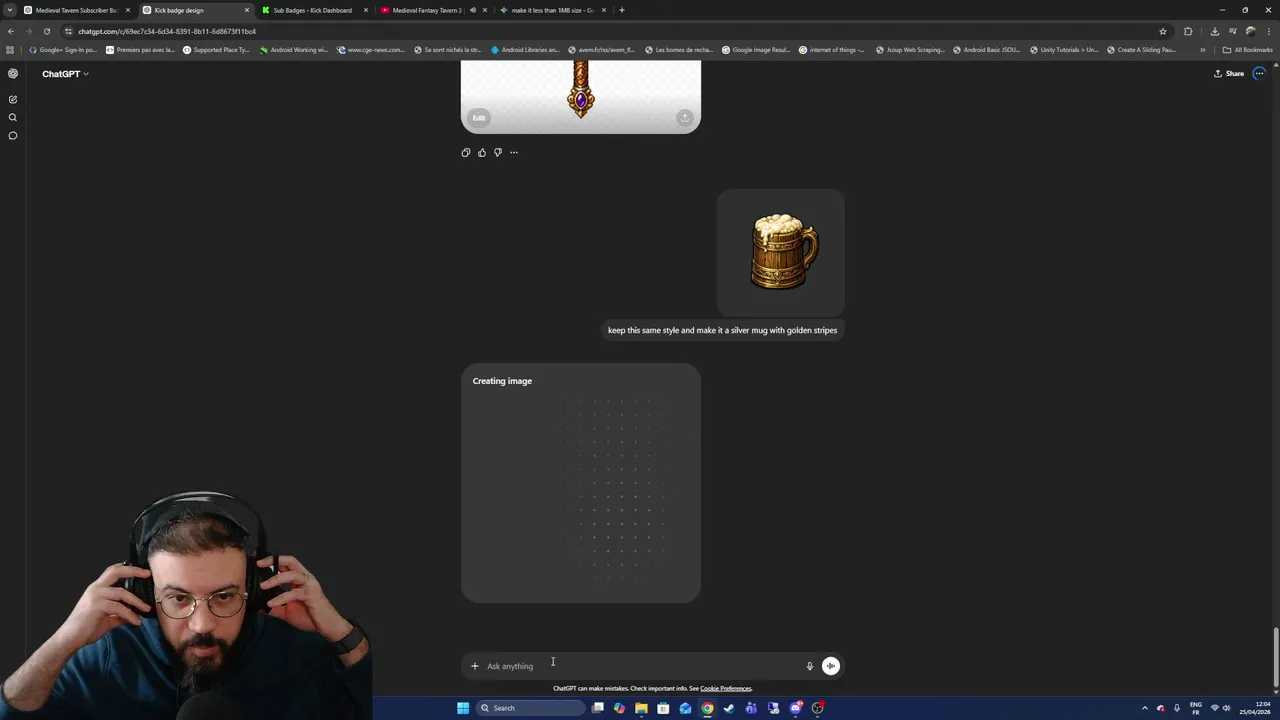The width and height of the screenshot is (1280, 720).
Task: Open browser downloads
Action: click(x=1215, y=31)
